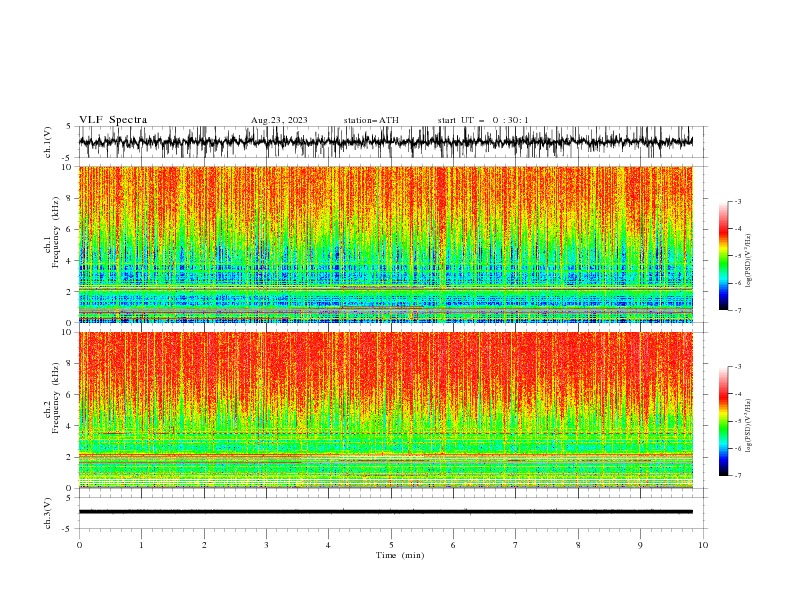Screen dimensions: 792x612
Task: Click the ch.2 colorbar 'log(PSD)(V²/Hz)' label
Action: (749, 425)
